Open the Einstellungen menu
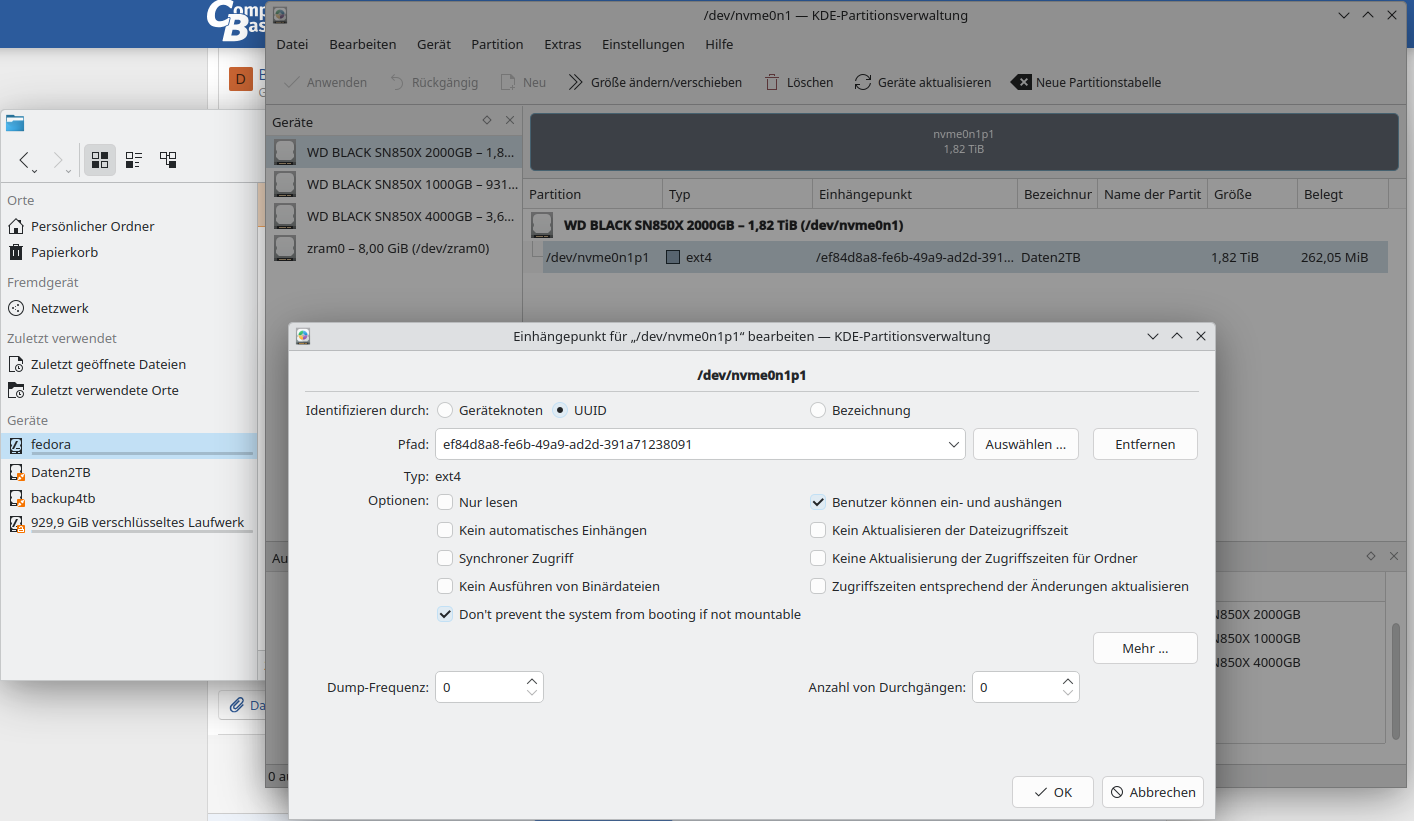This screenshot has width=1414, height=821. click(x=643, y=44)
